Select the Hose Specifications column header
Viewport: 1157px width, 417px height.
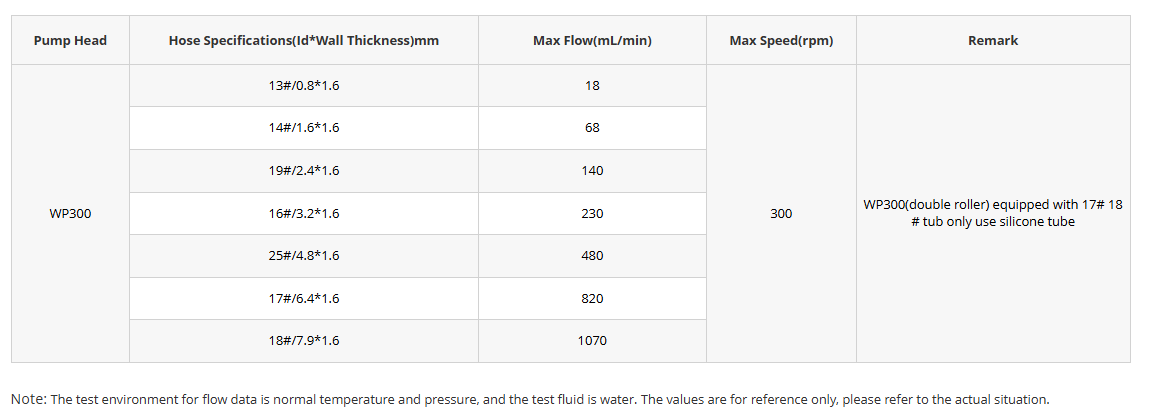(304, 41)
